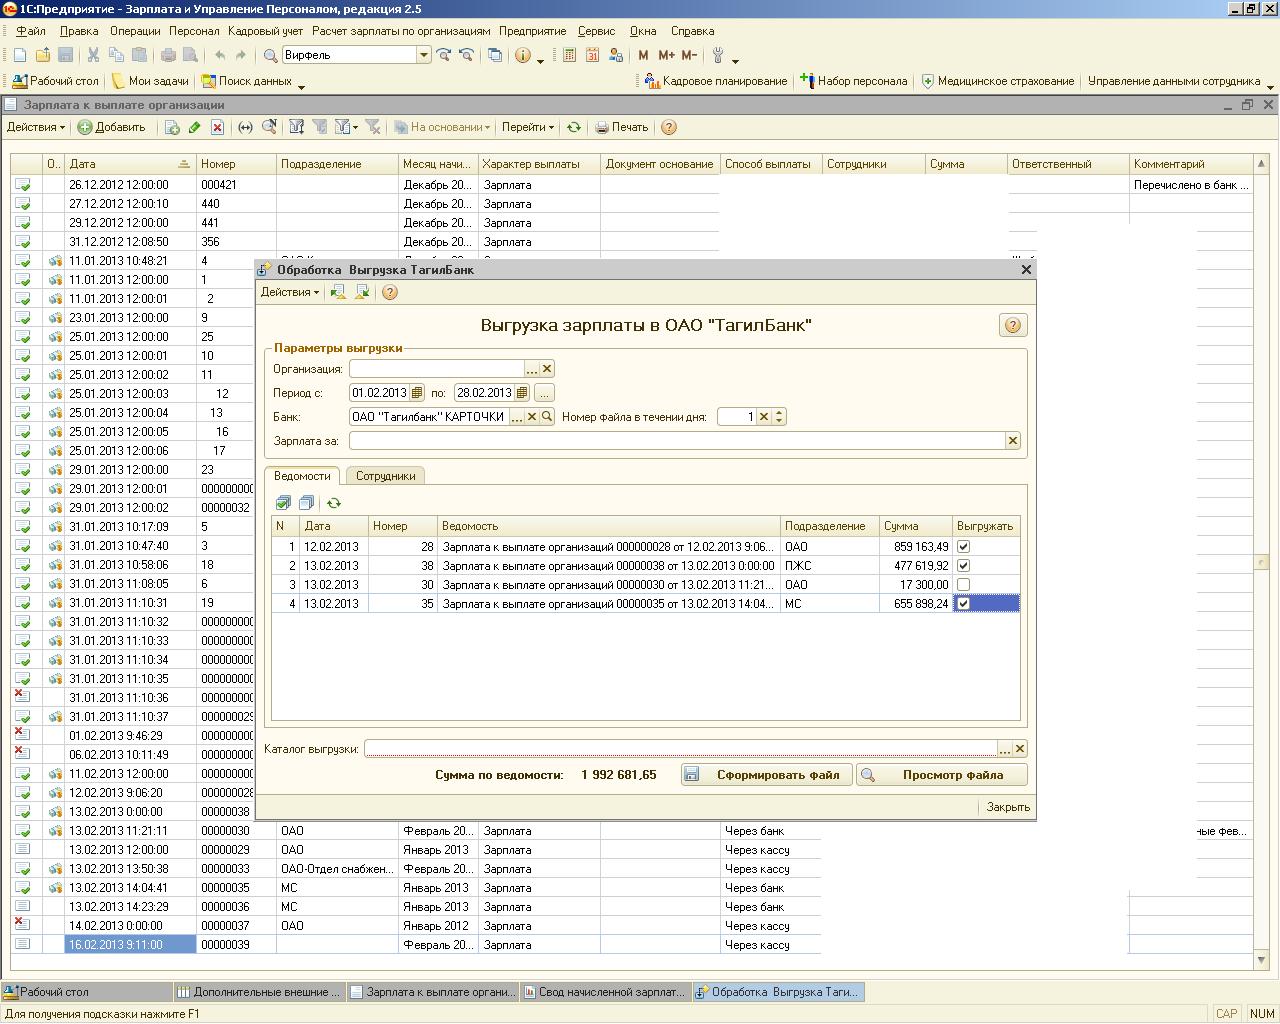Open the search combo dropdown containing Вирфель

[x=424, y=55]
